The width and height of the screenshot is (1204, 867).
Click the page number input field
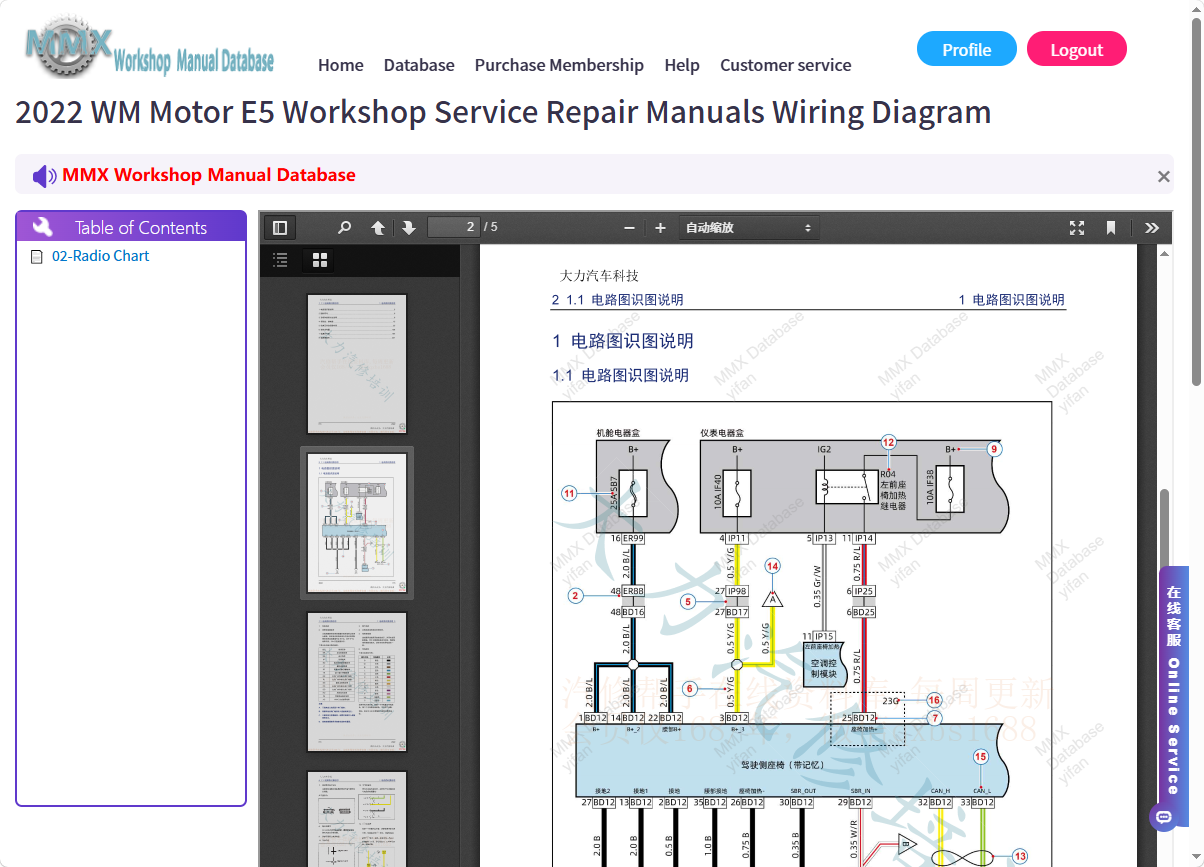click(x=454, y=227)
